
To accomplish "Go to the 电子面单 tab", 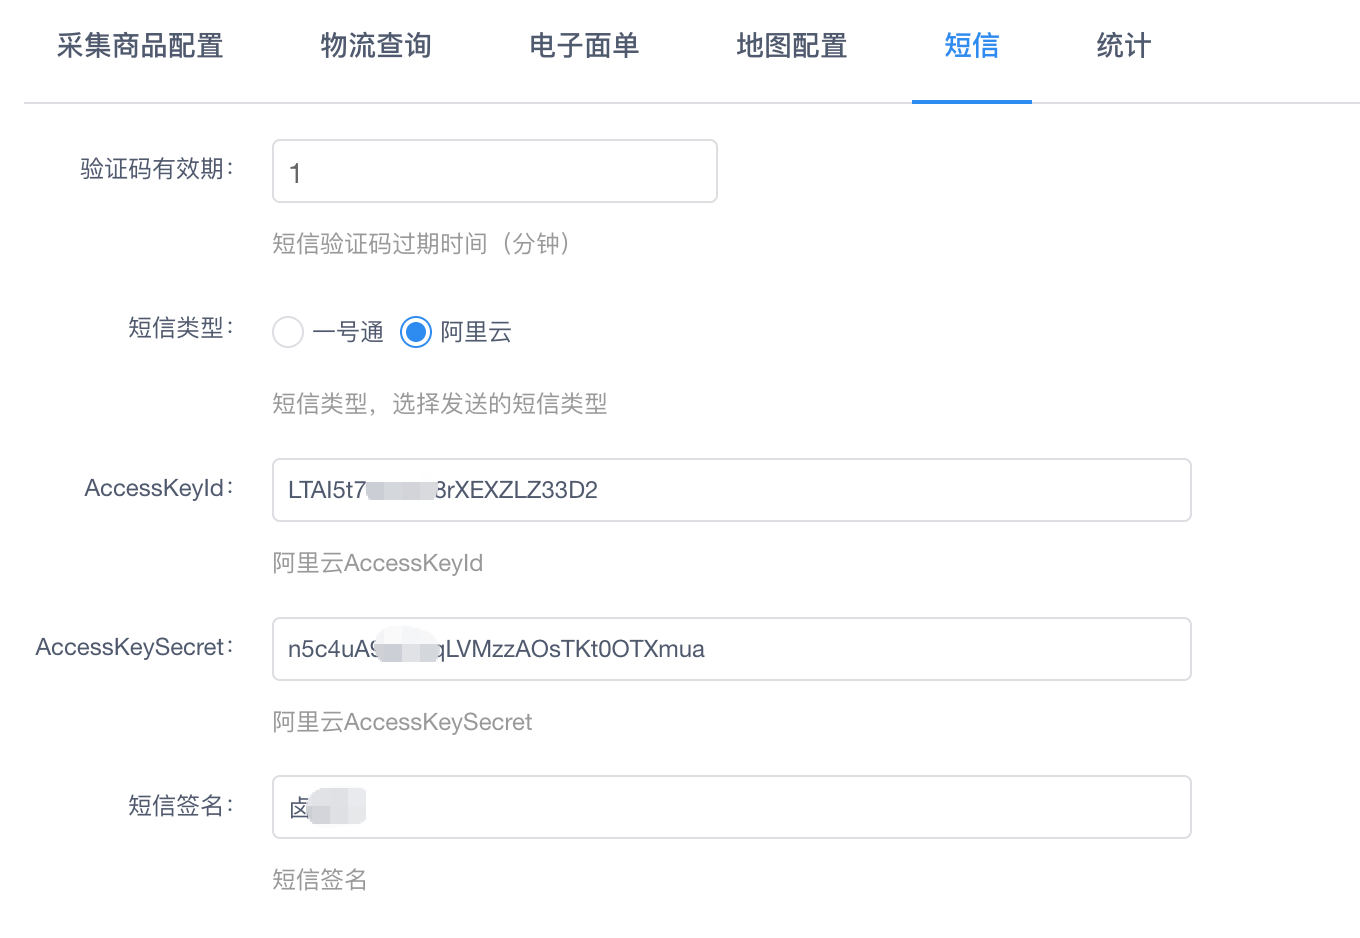I will pyautogui.click(x=584, y=46).
